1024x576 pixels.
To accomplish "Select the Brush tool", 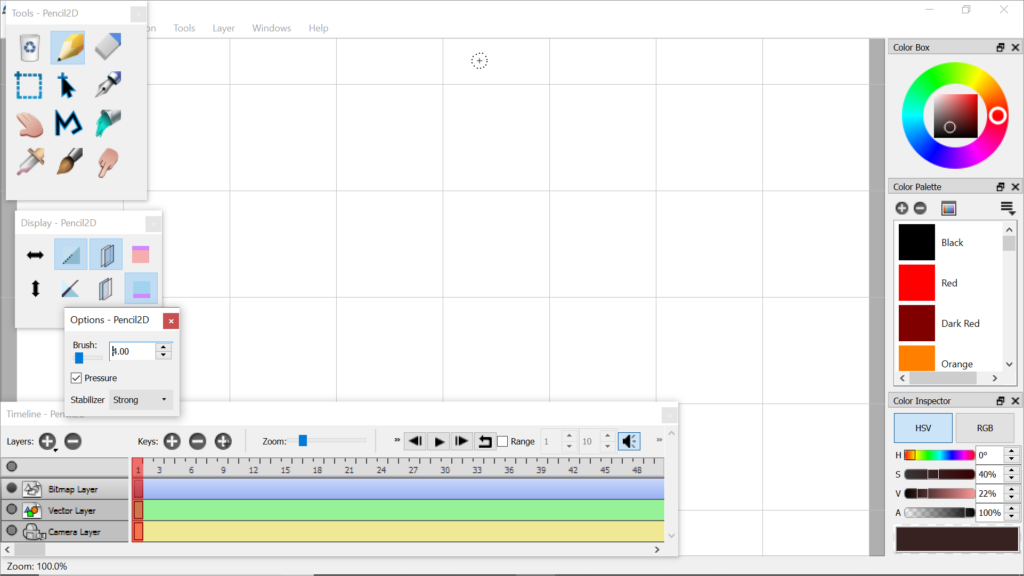I will tap(68, 160).
